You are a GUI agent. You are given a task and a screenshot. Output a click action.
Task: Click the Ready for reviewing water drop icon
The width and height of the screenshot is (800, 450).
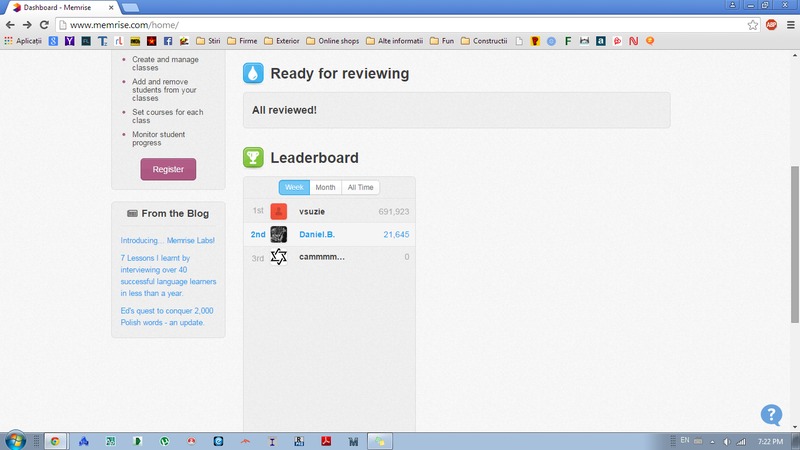tap(253, 73)
